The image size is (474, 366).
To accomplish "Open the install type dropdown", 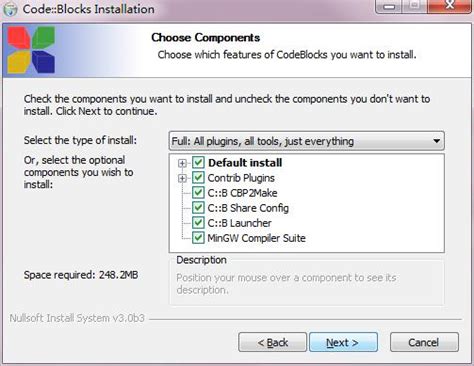I will point(307,141).
